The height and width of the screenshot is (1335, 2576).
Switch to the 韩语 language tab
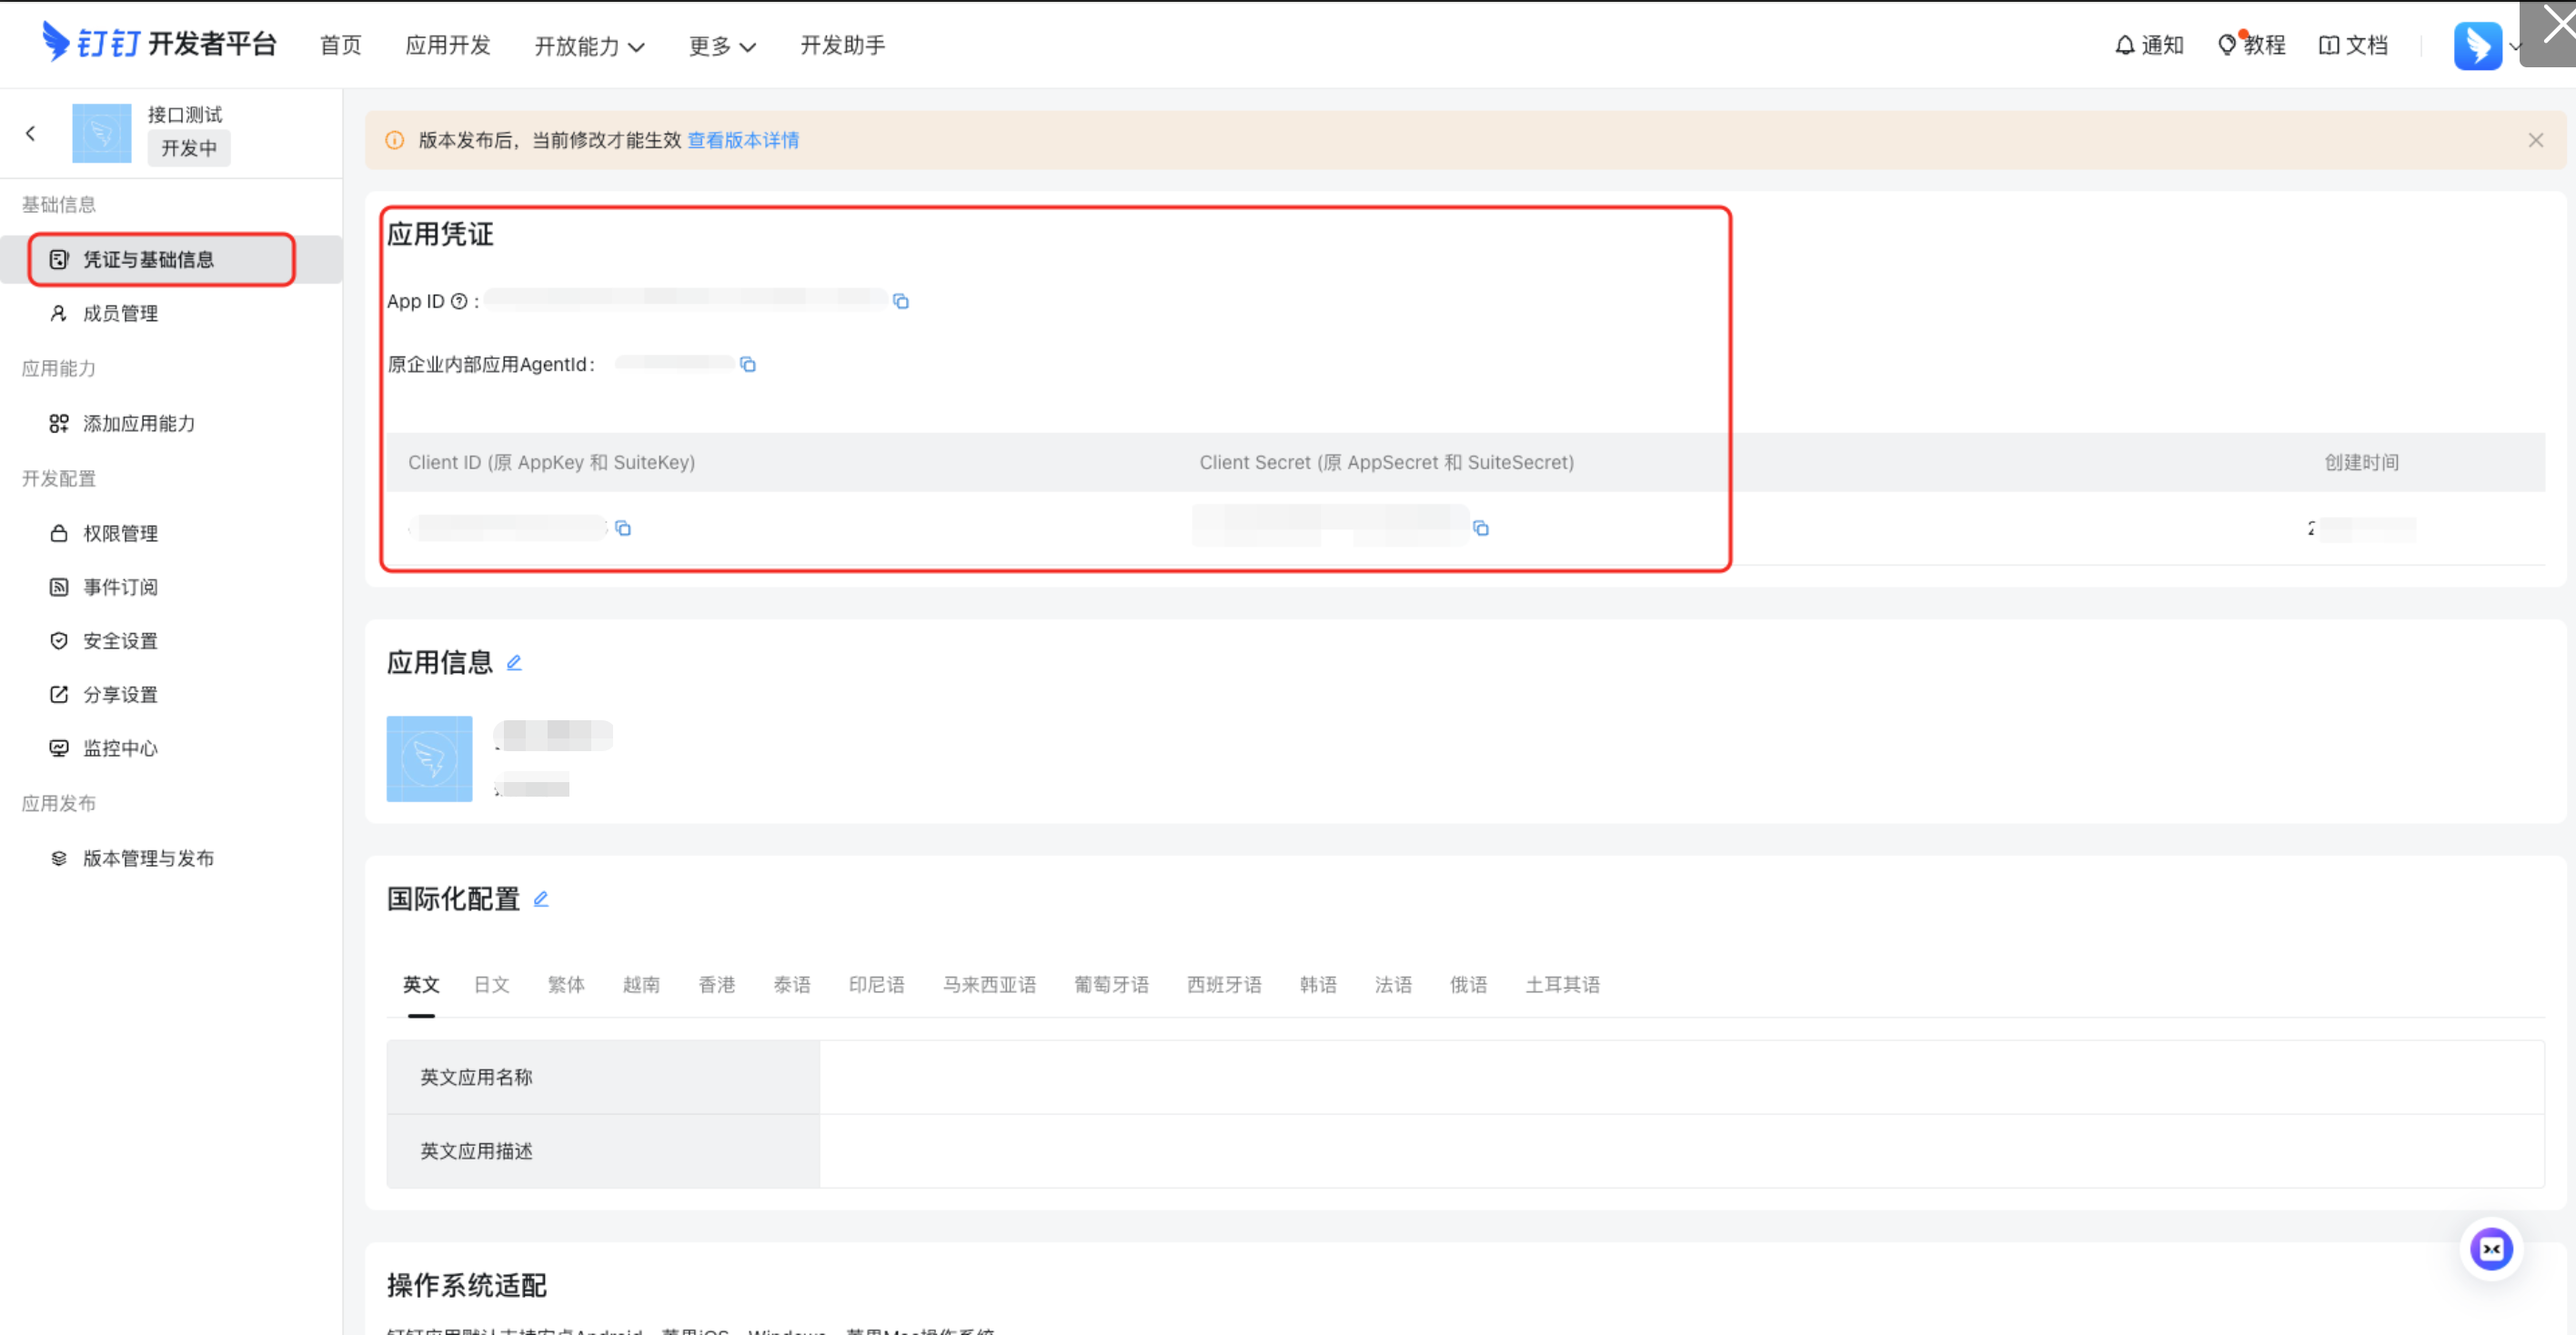coord(1318,985)
